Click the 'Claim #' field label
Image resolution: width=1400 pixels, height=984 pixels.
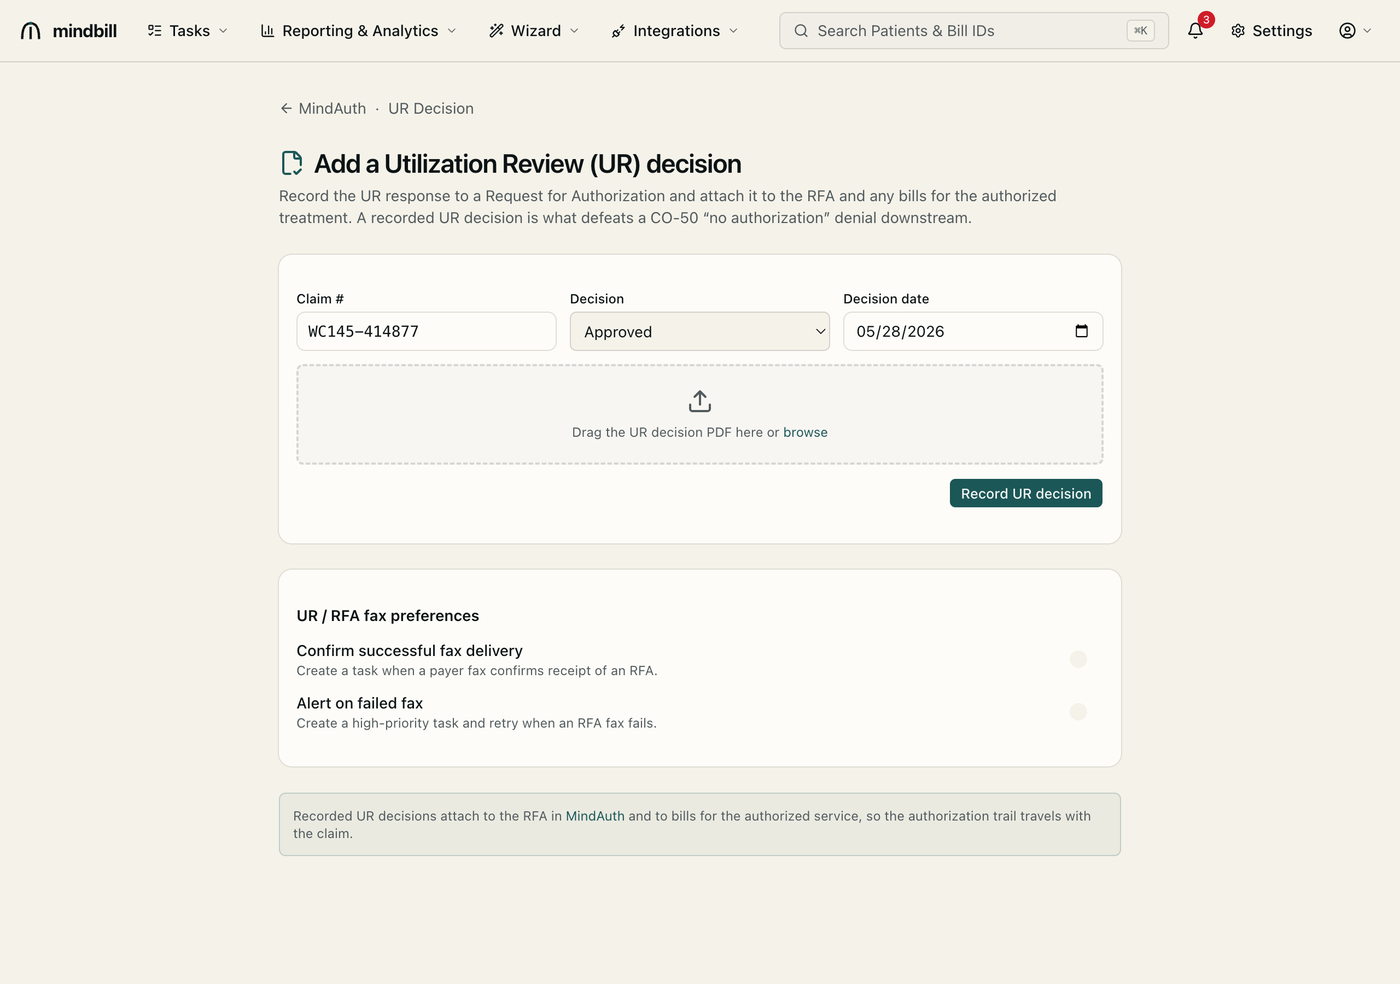click(320, 299)
